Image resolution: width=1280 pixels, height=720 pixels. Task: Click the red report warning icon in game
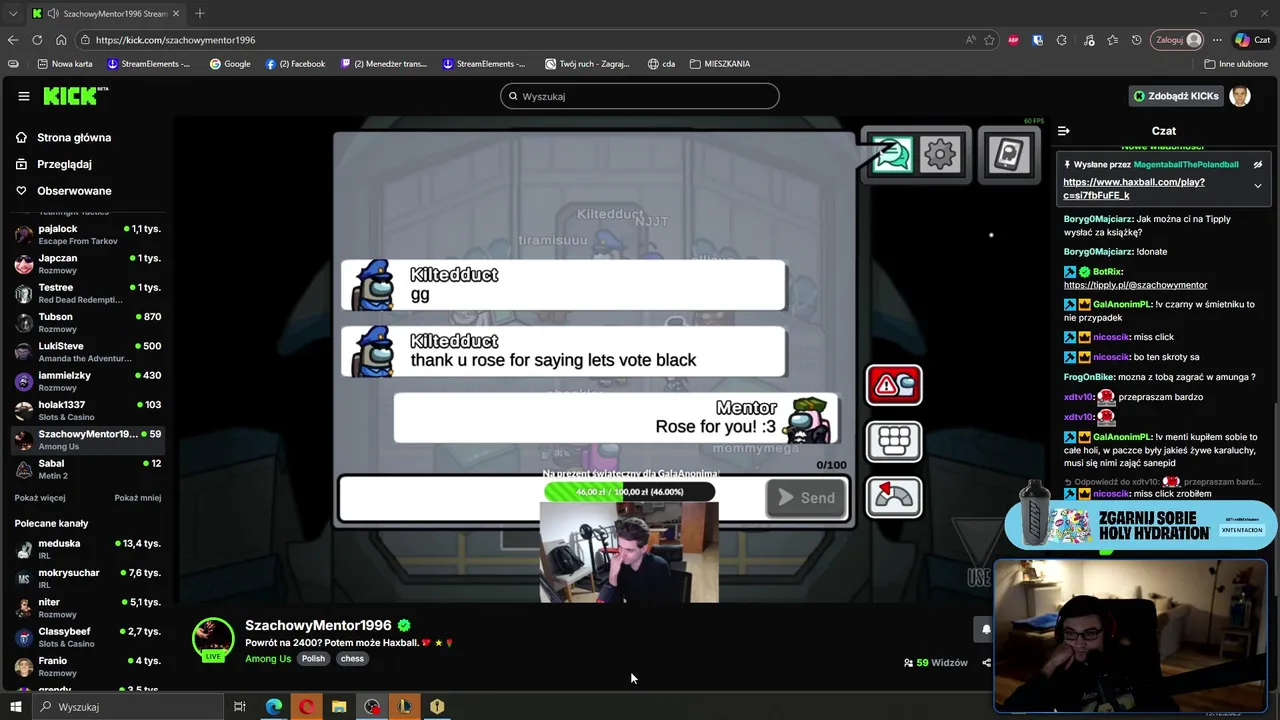pyautogui.click(x=894, y=385)
